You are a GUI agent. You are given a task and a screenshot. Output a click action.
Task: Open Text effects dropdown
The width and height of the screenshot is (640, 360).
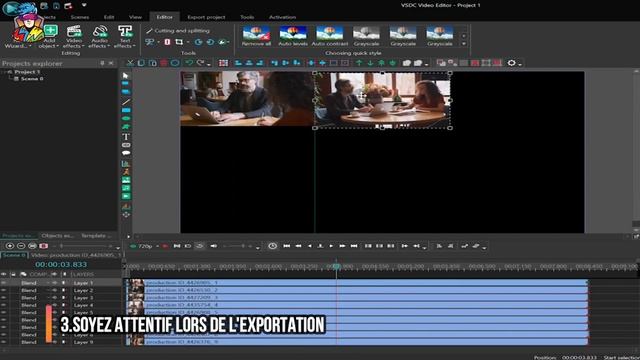[124, 37]
